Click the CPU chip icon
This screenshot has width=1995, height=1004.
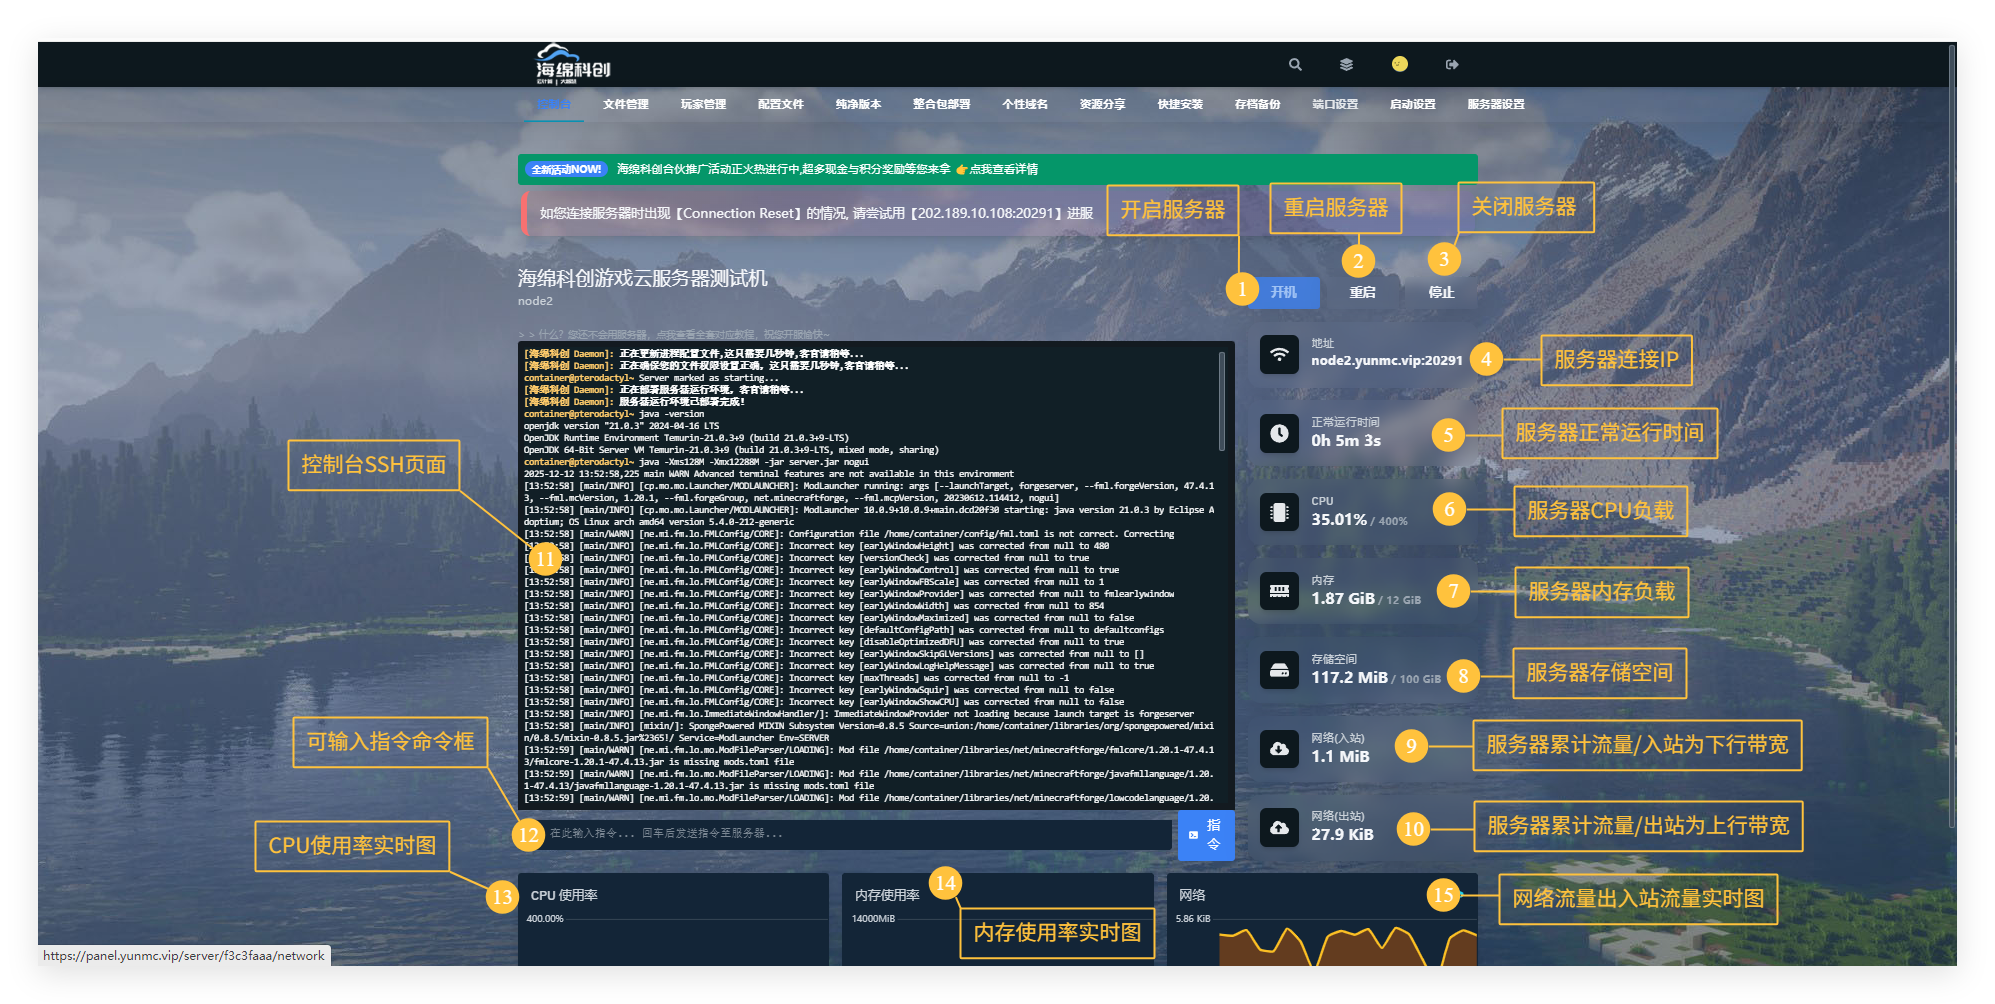pos(1279,512)
